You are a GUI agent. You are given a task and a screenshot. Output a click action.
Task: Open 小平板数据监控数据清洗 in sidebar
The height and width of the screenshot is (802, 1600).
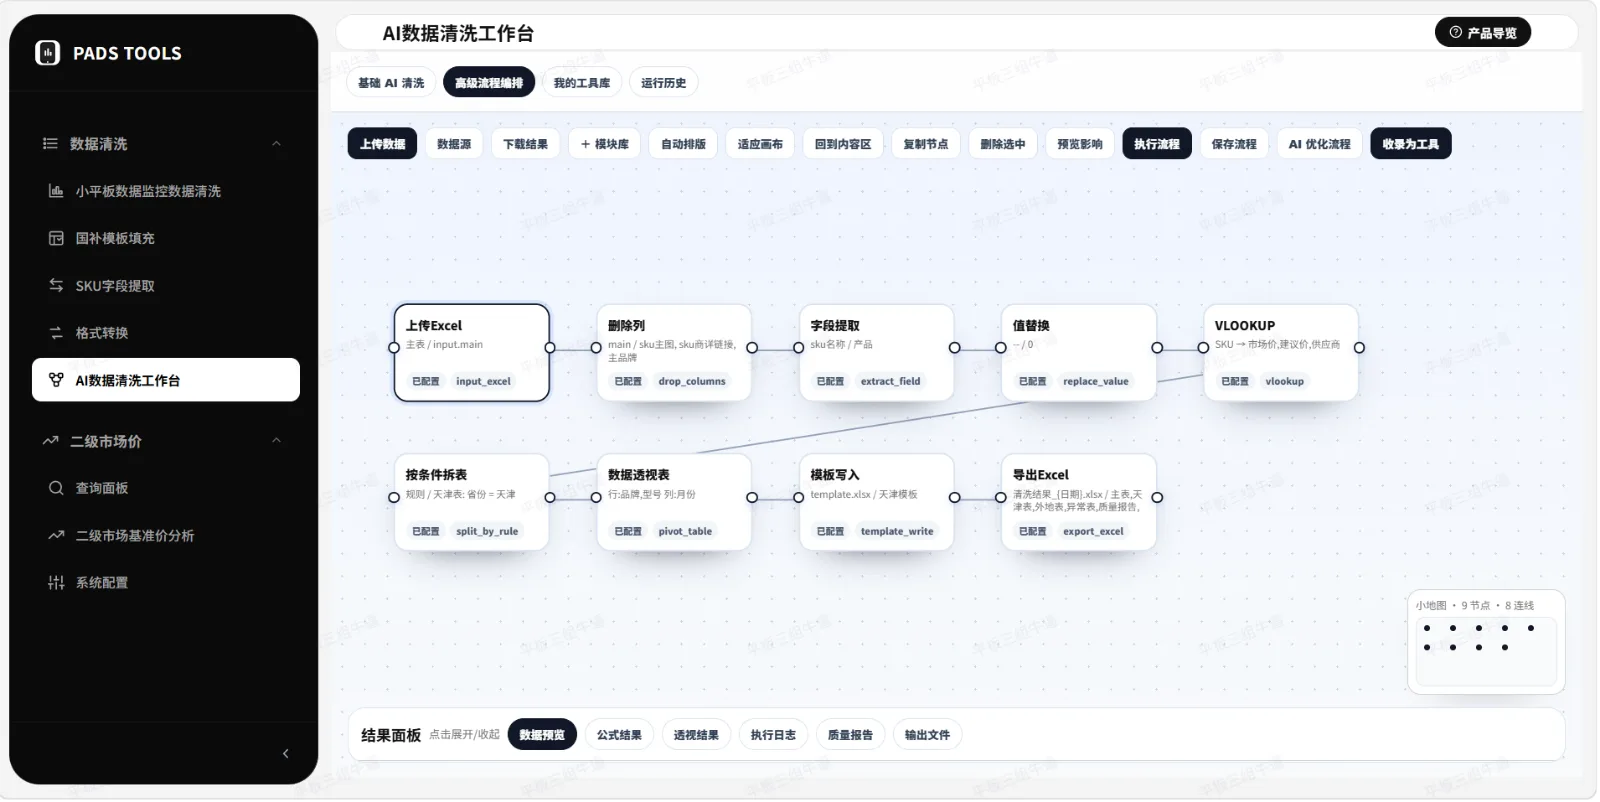pos(166,191)
